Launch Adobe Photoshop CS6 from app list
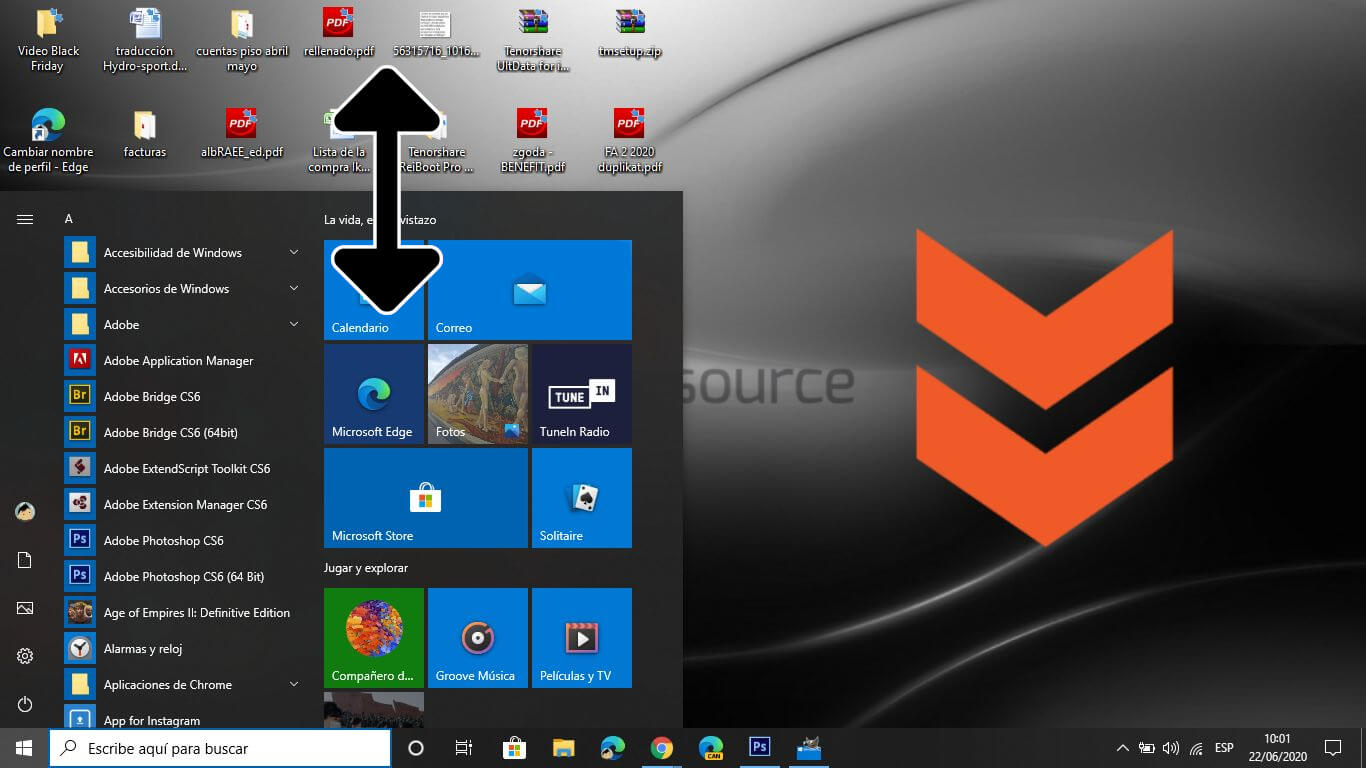 point(182,541)
